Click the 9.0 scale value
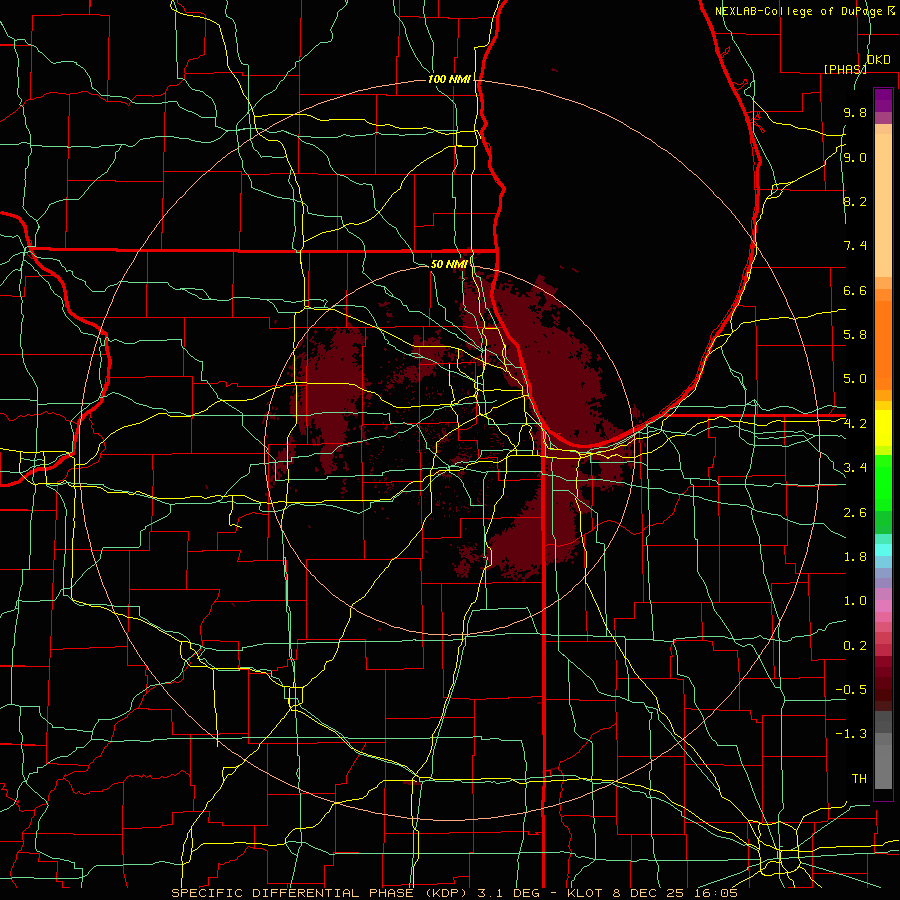 (x=855, y=157)
